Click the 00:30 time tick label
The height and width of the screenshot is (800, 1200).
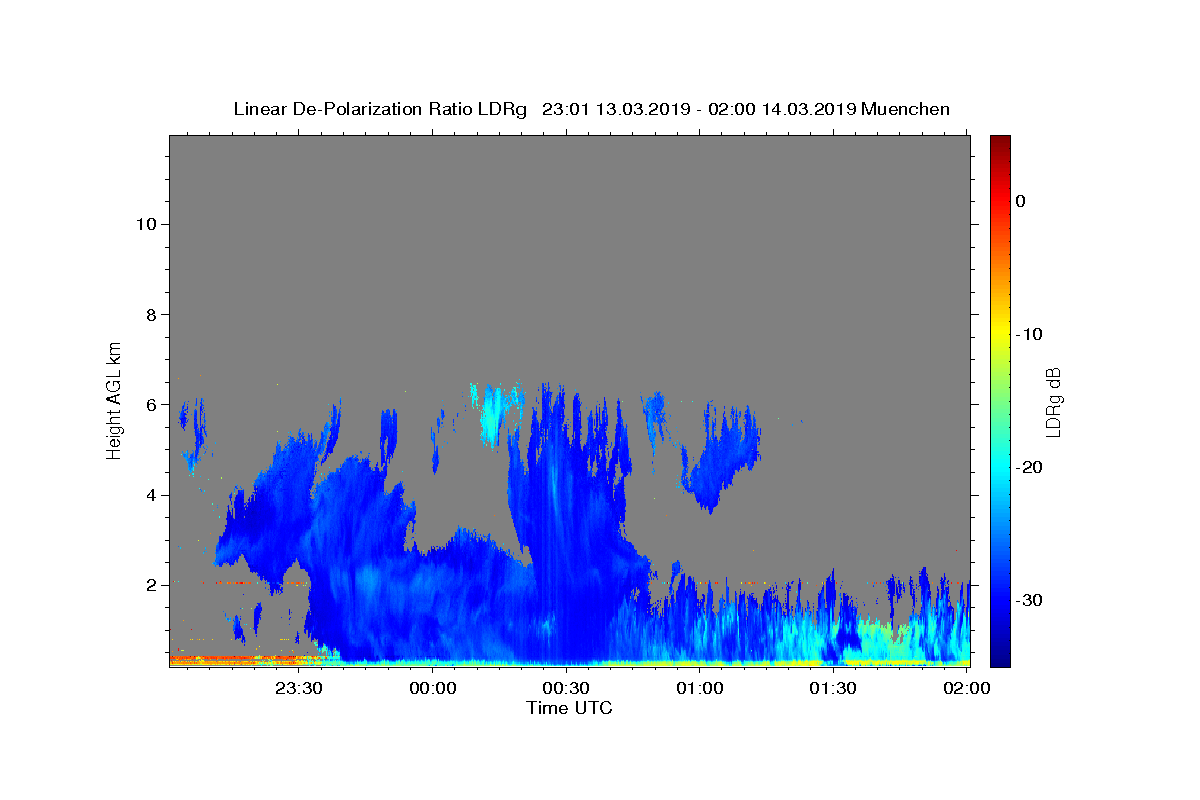pyautogui.click(x=566, y=688)
